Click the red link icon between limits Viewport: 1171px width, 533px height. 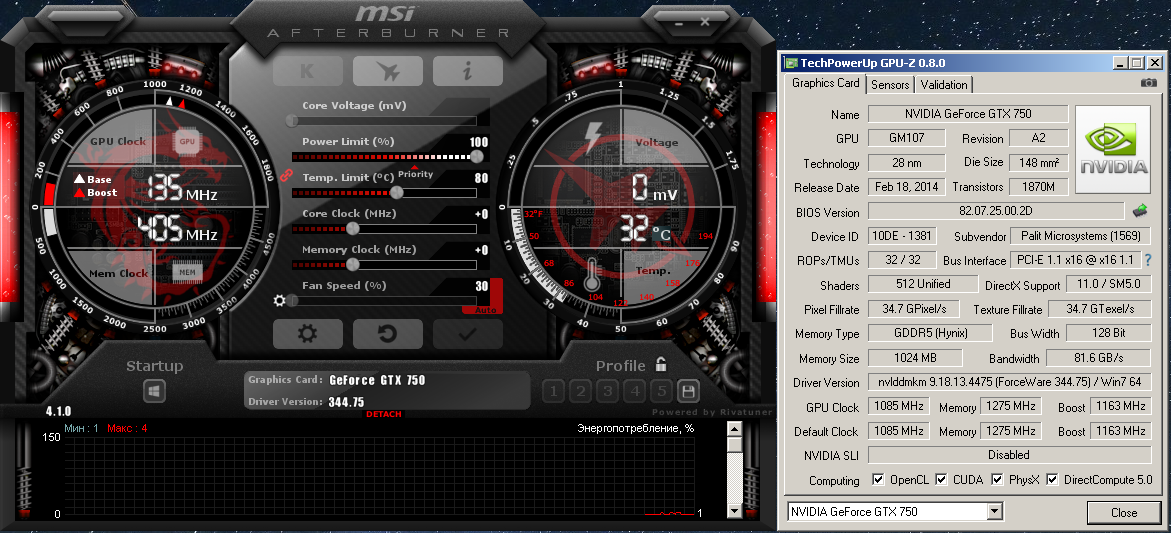284,176
